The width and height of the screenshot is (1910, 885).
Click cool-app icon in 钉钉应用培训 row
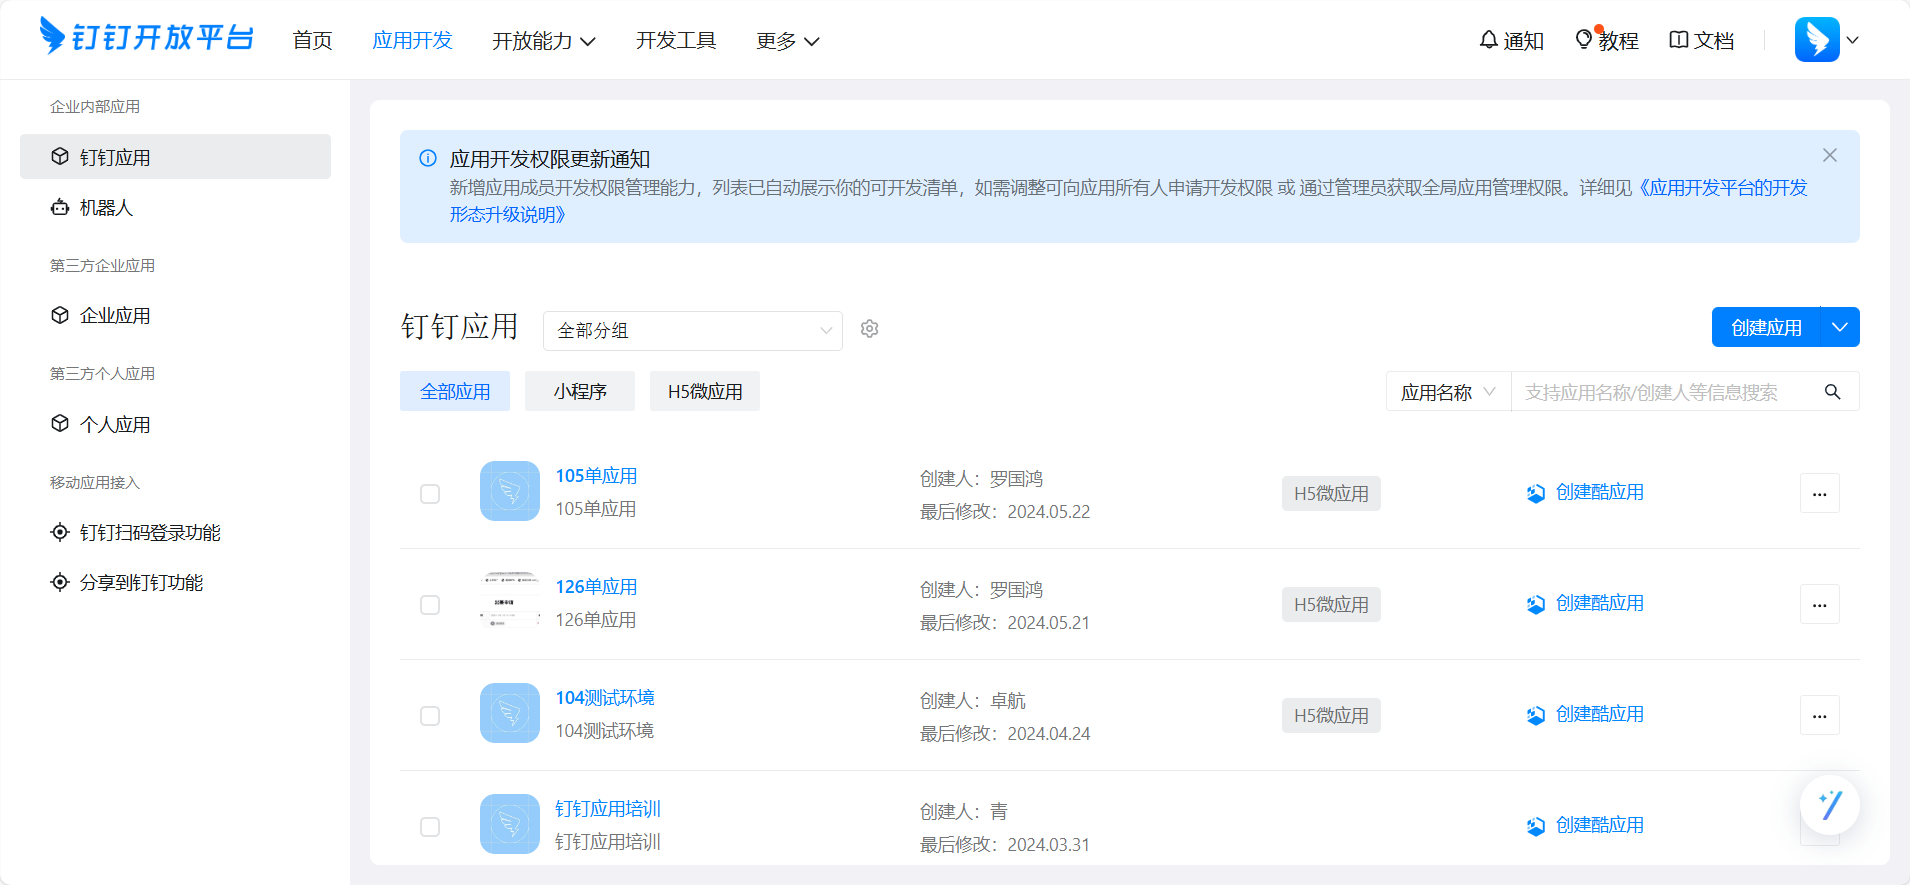(1536, 826)
